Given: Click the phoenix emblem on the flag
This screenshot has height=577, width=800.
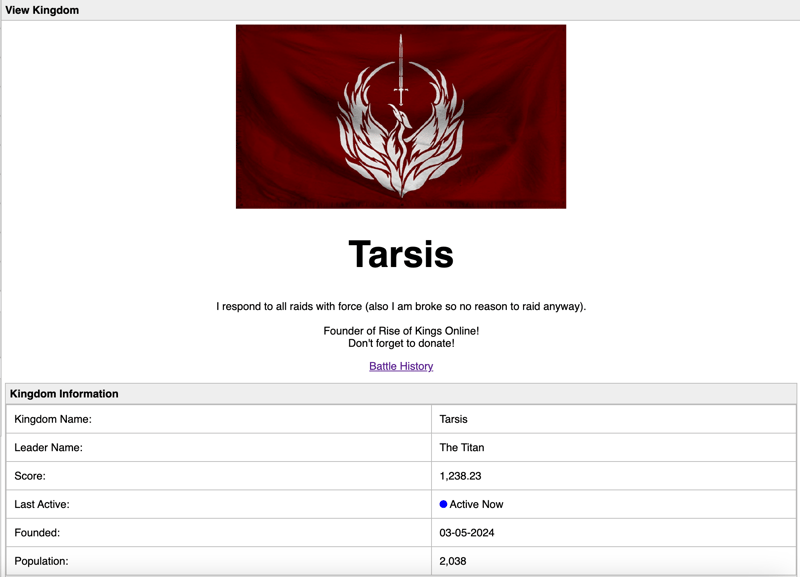Looking at the screenshot, I should (401, 140).
